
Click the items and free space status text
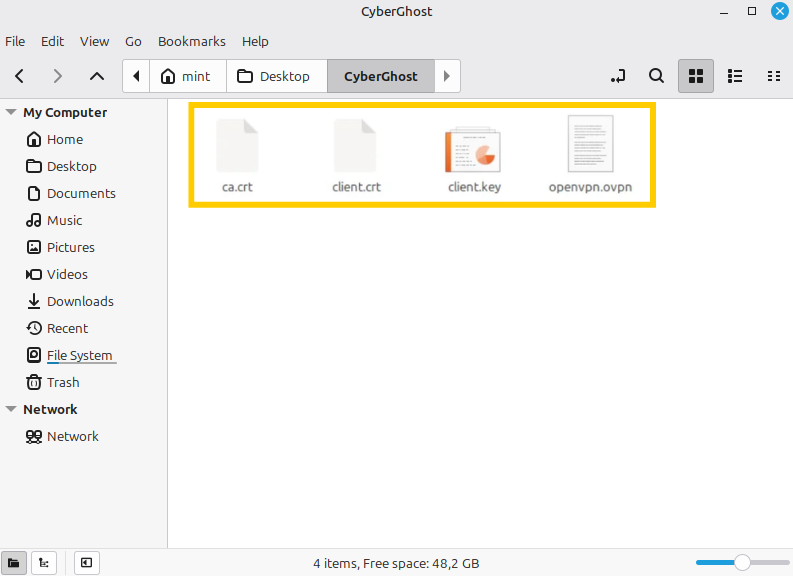tap(396, 563)
